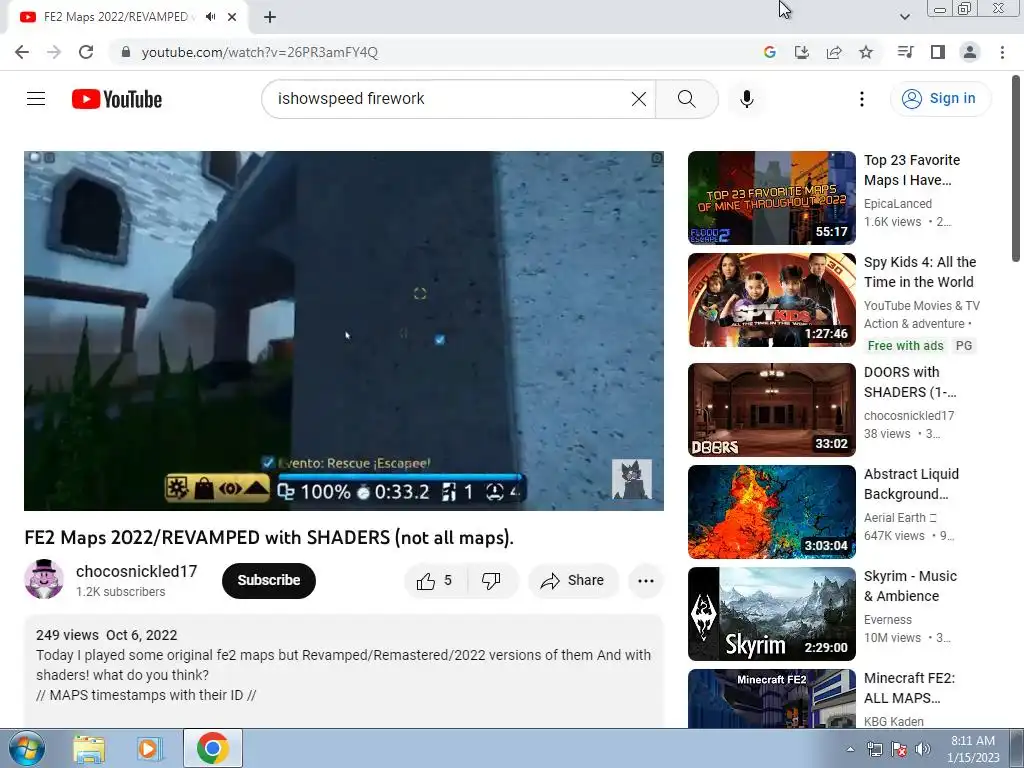Image resolution: width=1024 pixels, height=768 pixels.
Task: Go back with browser back arrow
Action: (x=22, y=52)
